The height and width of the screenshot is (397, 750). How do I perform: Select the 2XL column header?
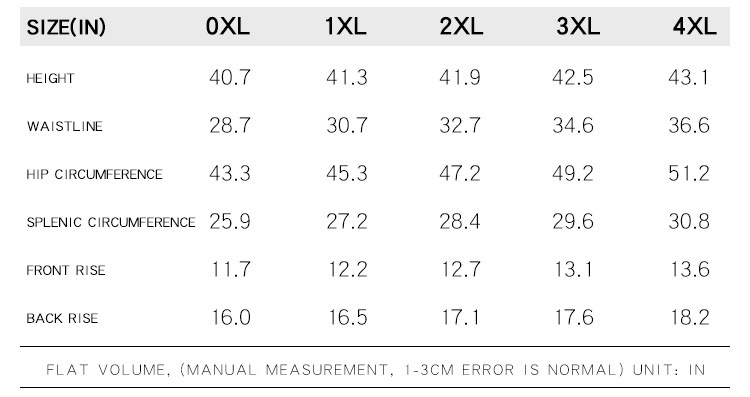pyautogui.click(x=461, y=26)
